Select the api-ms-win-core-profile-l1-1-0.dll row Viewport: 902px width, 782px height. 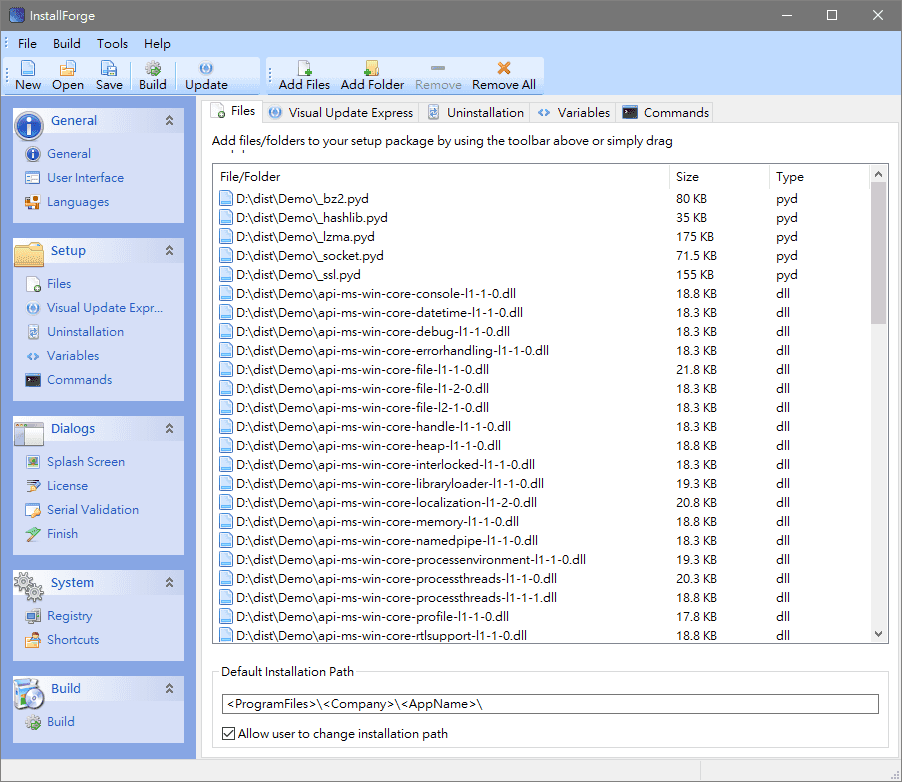[x=541, y=616]
